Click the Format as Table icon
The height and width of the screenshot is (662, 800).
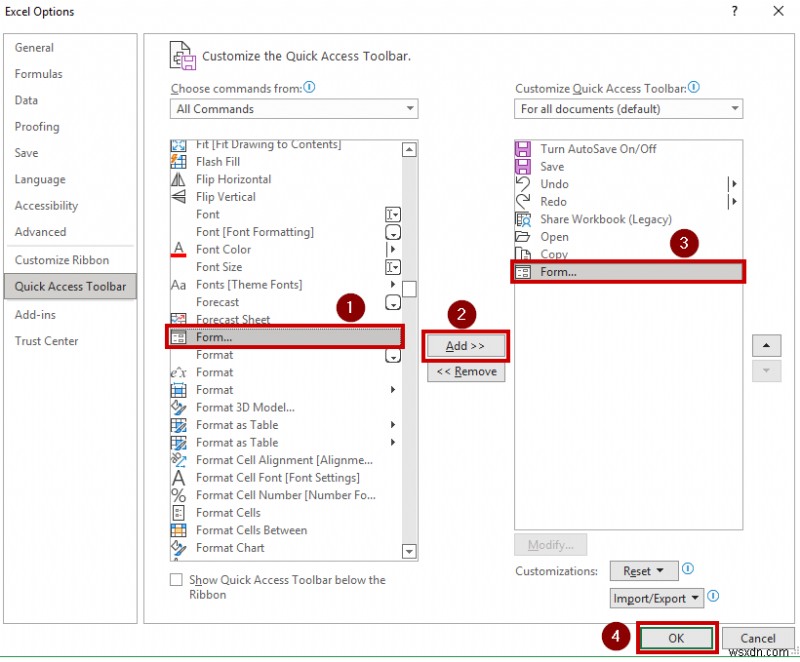(181, 425)
